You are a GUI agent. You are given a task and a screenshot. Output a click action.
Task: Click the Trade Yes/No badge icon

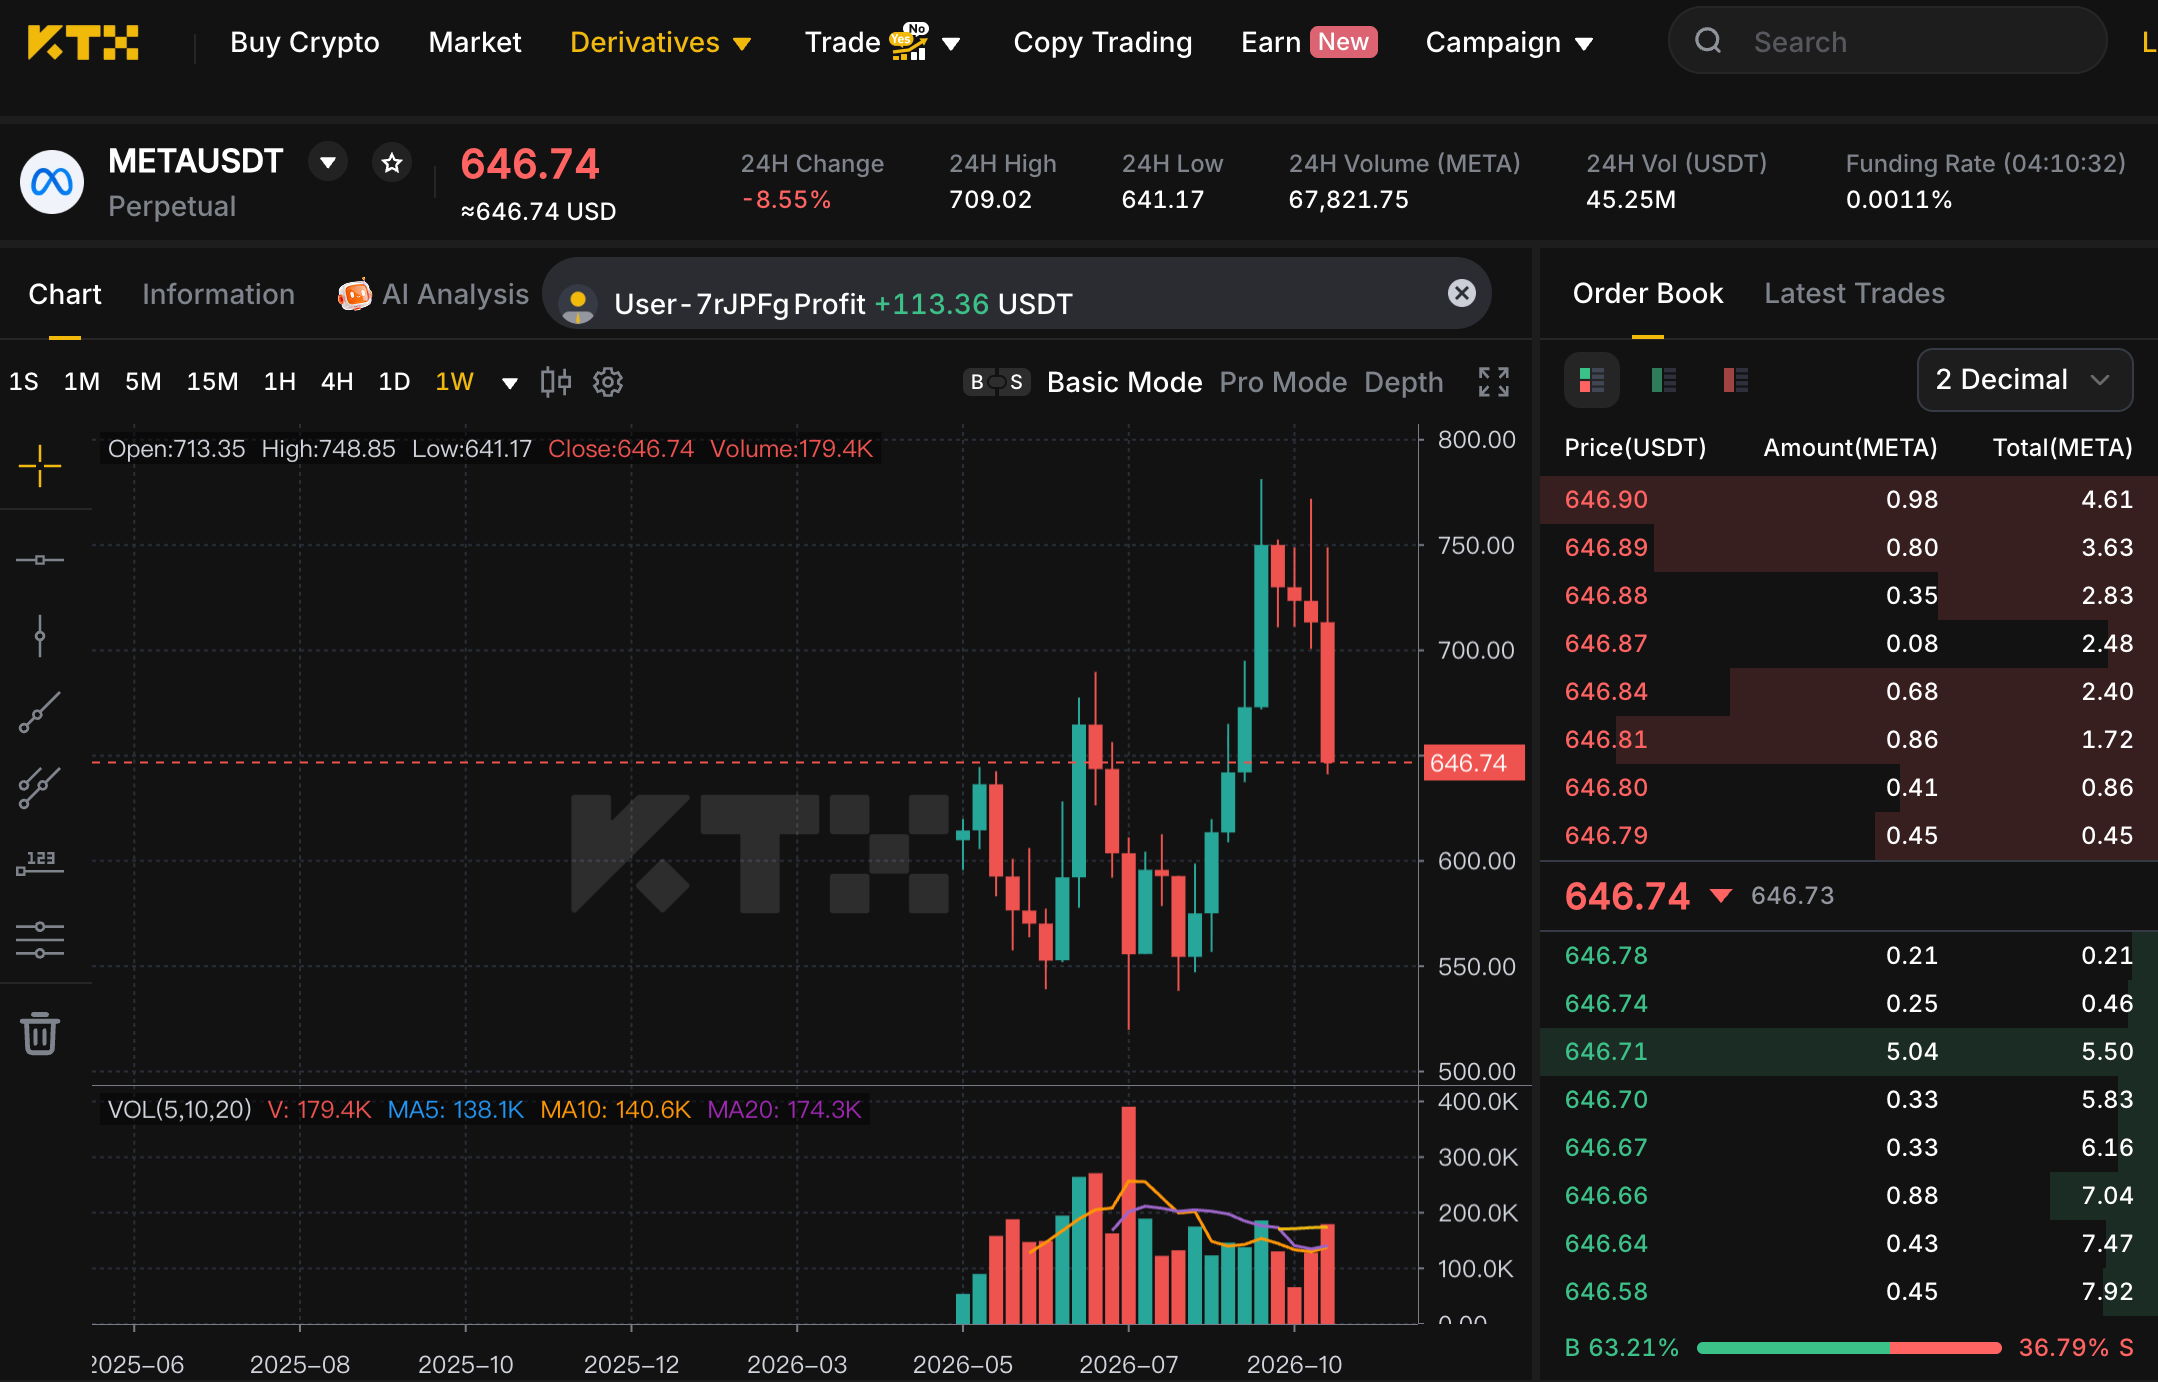point(909,41)
